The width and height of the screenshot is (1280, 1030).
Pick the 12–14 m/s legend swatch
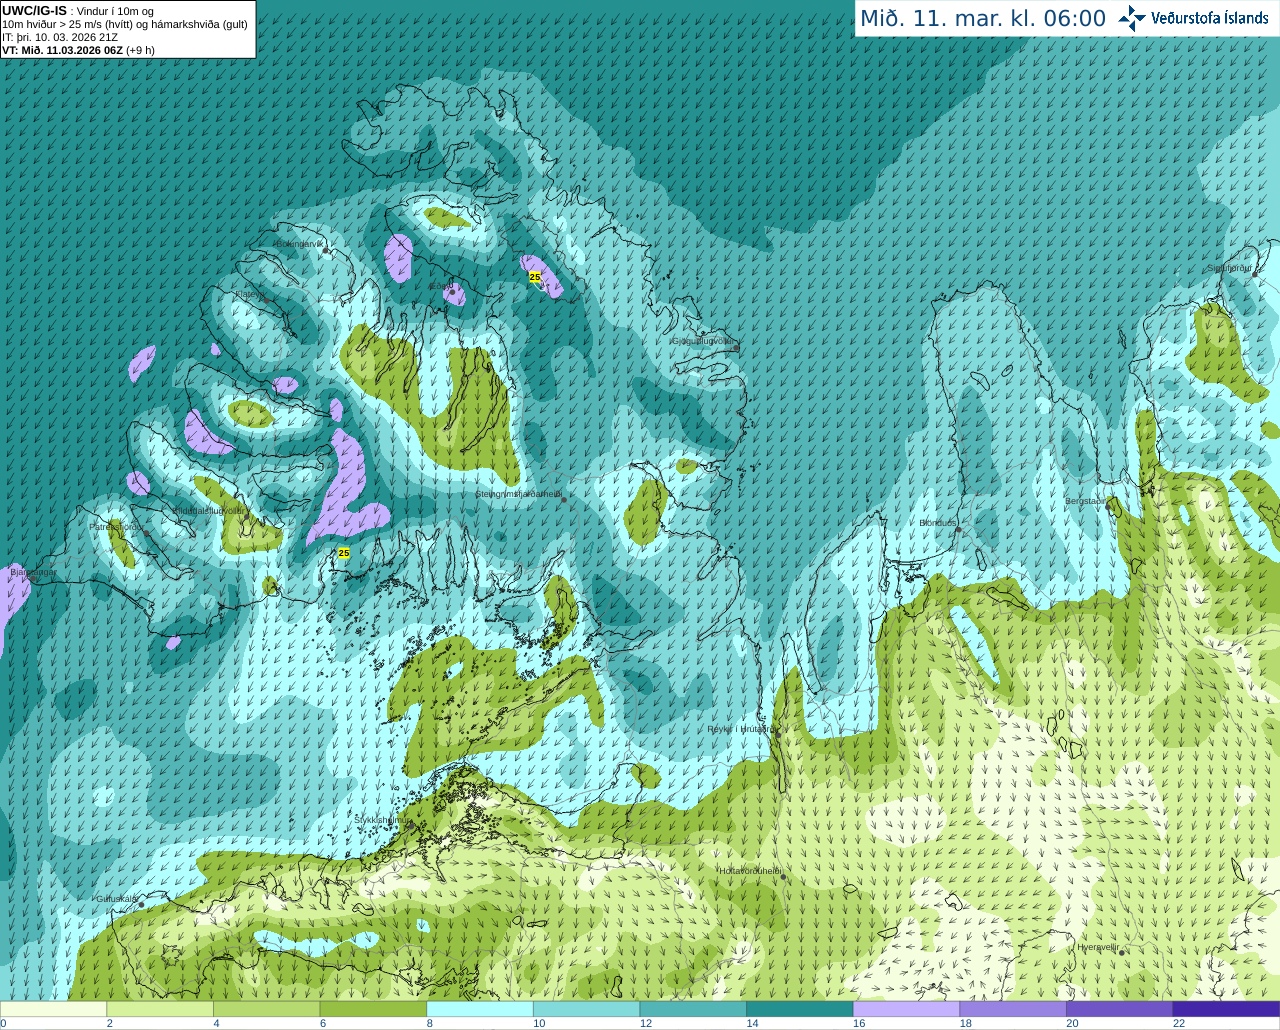(693, 1009)
